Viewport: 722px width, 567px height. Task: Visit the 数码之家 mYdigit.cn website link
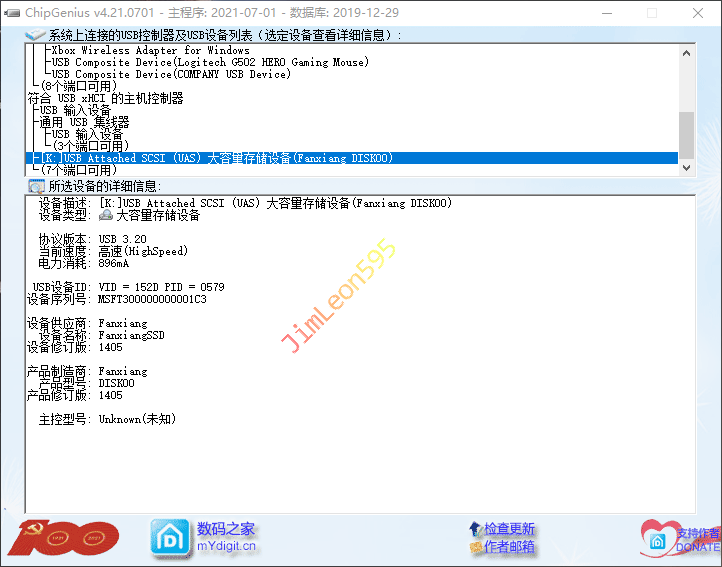click(x=226, y=537)
